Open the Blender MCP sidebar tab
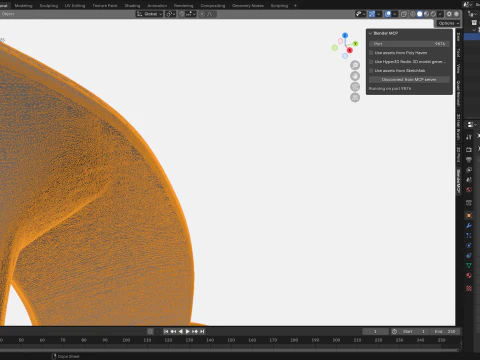The width and height of the screenshot is (480, 360). [459, 182]
